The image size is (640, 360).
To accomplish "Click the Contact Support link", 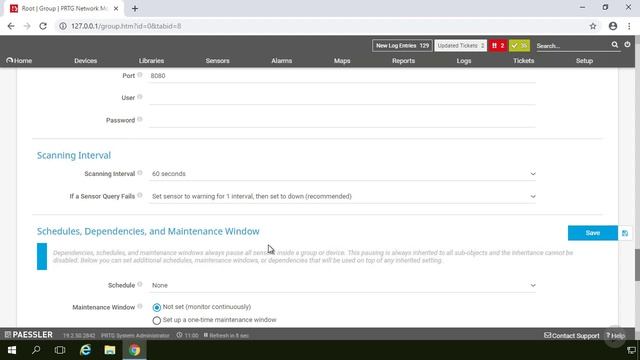I will (x=571, y=336).
